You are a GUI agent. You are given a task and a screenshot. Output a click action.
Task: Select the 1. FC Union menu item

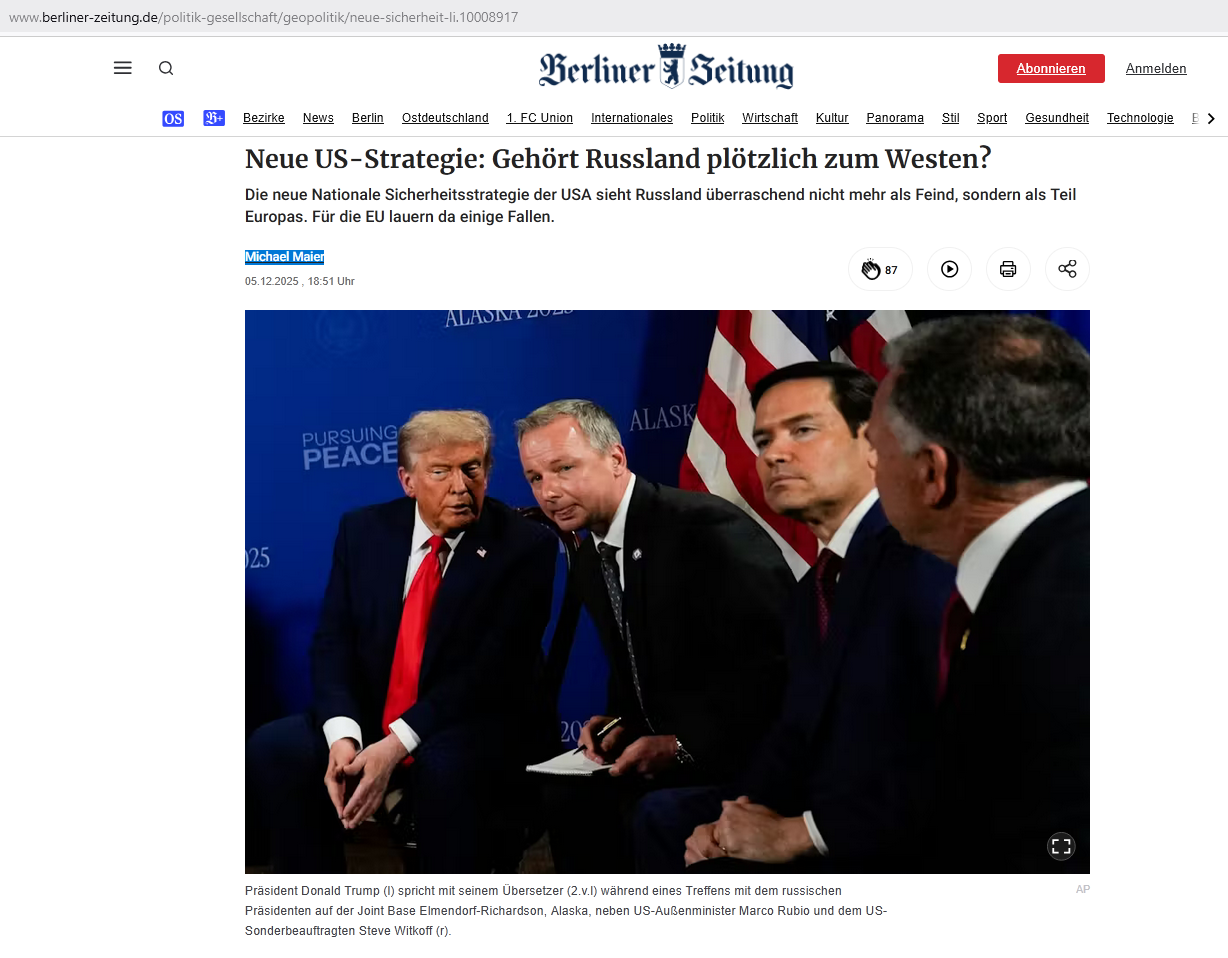[540, 118]
